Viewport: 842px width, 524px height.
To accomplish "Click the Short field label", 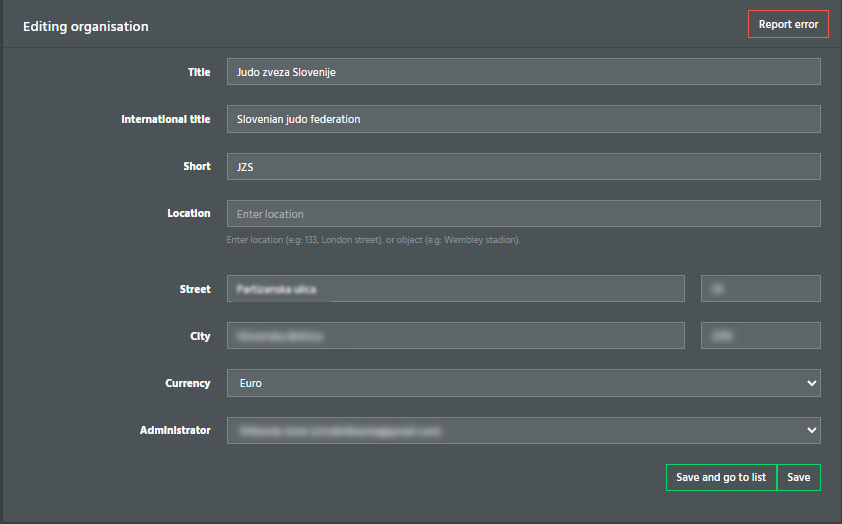I will pyautogui.click(x=197, y=166).
